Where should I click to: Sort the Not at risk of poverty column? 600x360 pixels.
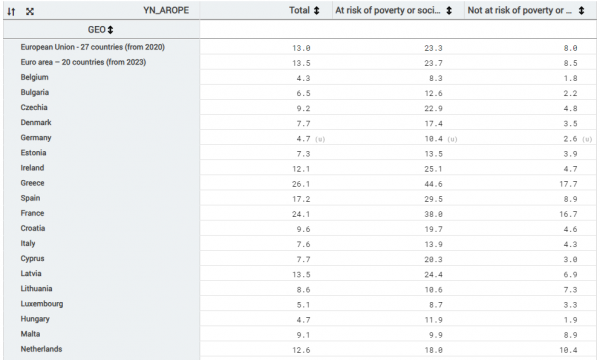click(581, 11)
